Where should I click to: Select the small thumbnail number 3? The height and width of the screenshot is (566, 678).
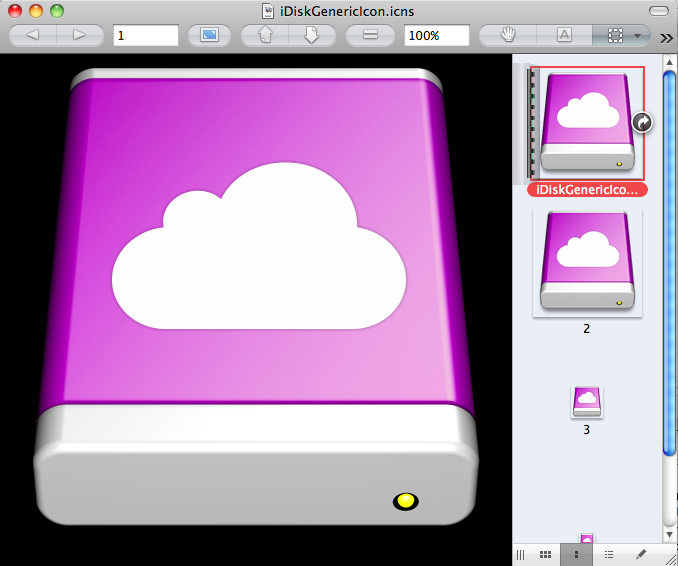pos(587,402)
